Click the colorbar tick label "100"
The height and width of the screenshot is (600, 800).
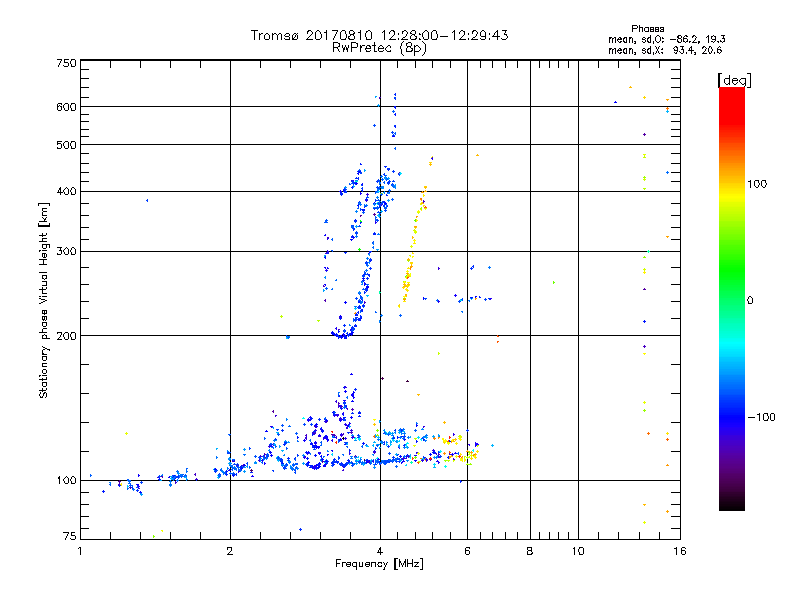click(x=757, y=184)
